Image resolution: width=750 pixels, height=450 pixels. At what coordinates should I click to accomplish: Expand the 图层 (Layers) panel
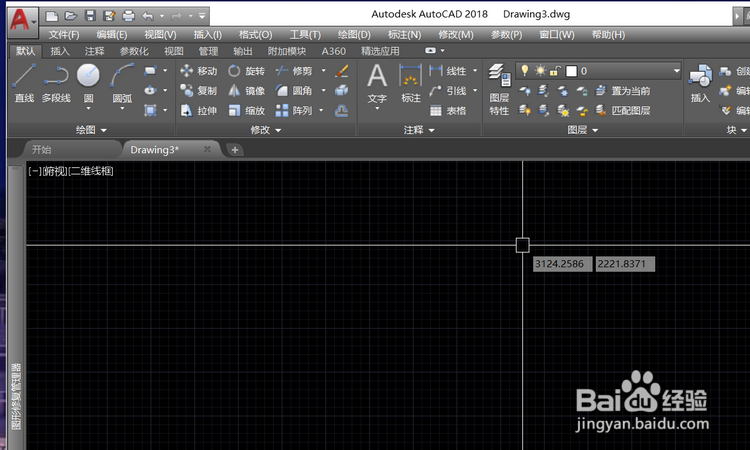[x=583, y=130]
